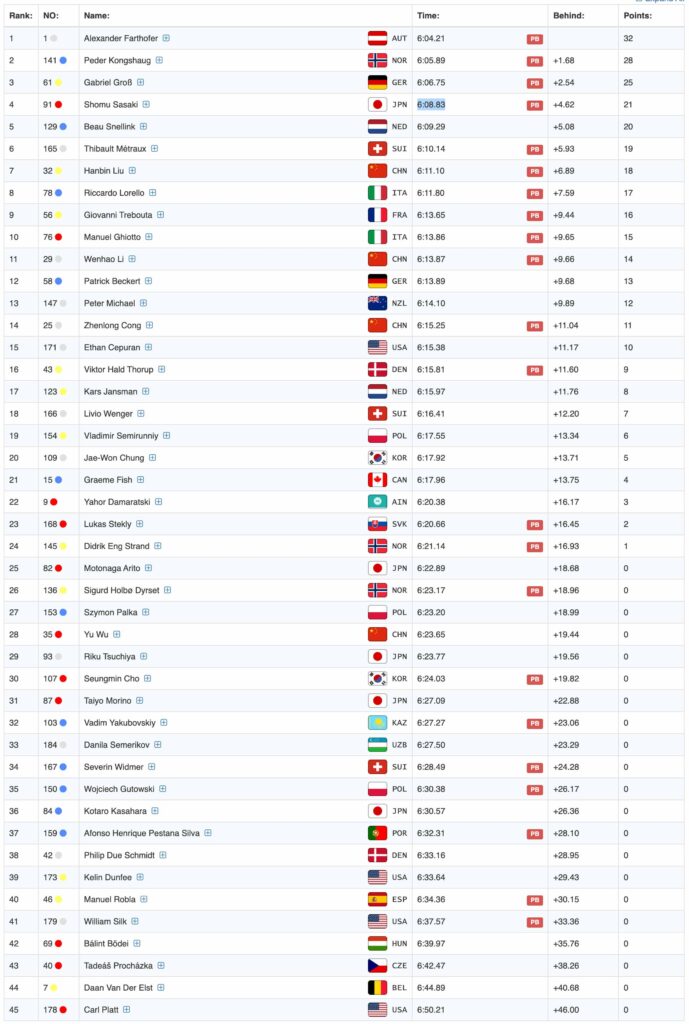Click the AIN flag for Yahor Damaratski

click(377, 502)
